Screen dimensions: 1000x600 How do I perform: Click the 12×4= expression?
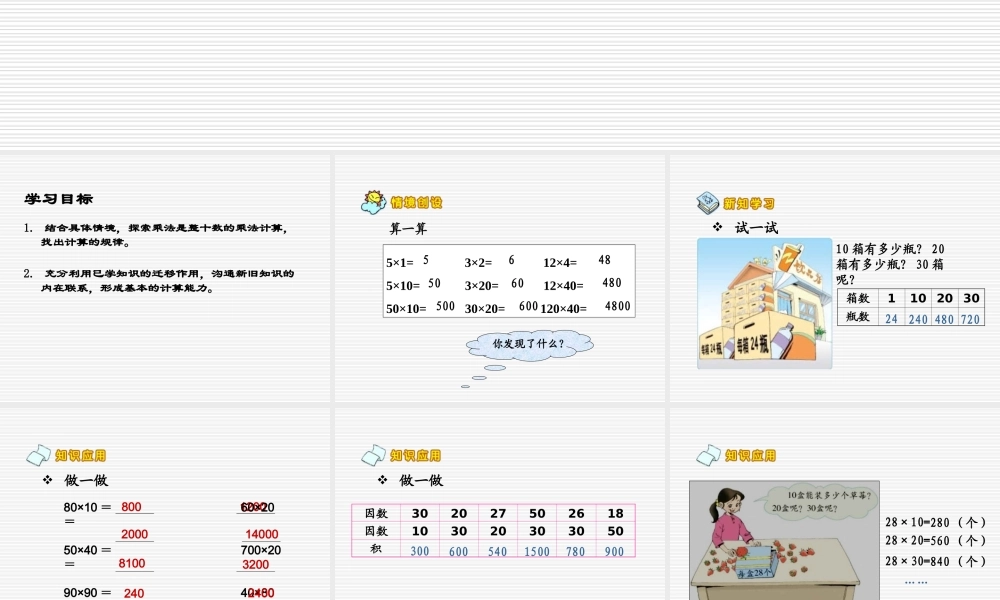click(560, 263)
